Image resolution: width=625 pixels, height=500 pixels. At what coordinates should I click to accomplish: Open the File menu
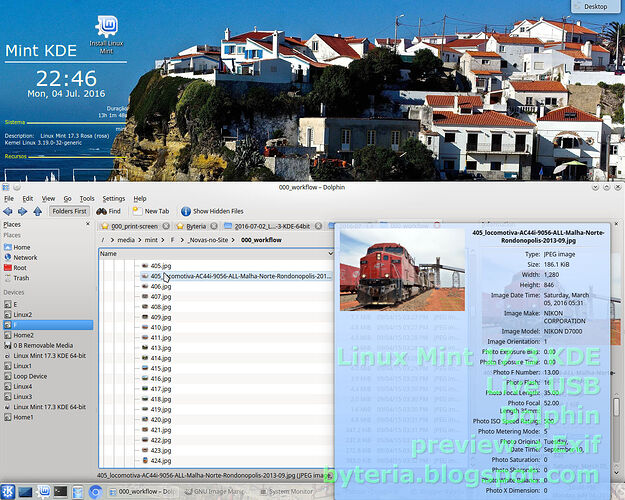[x=9, y=199]
